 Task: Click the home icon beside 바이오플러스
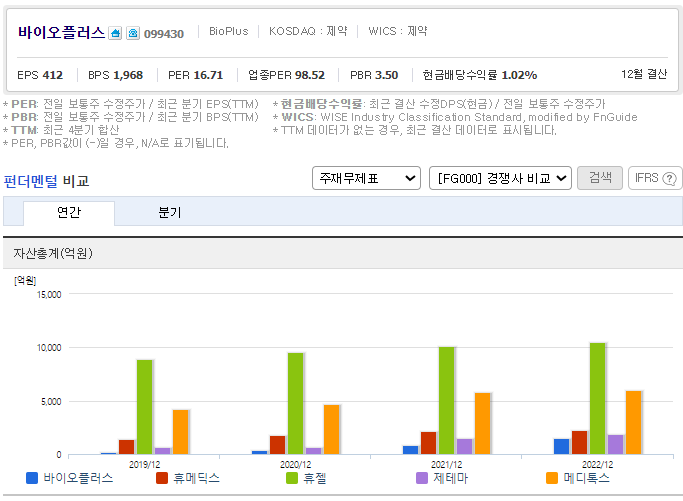(x=115, y=33)
